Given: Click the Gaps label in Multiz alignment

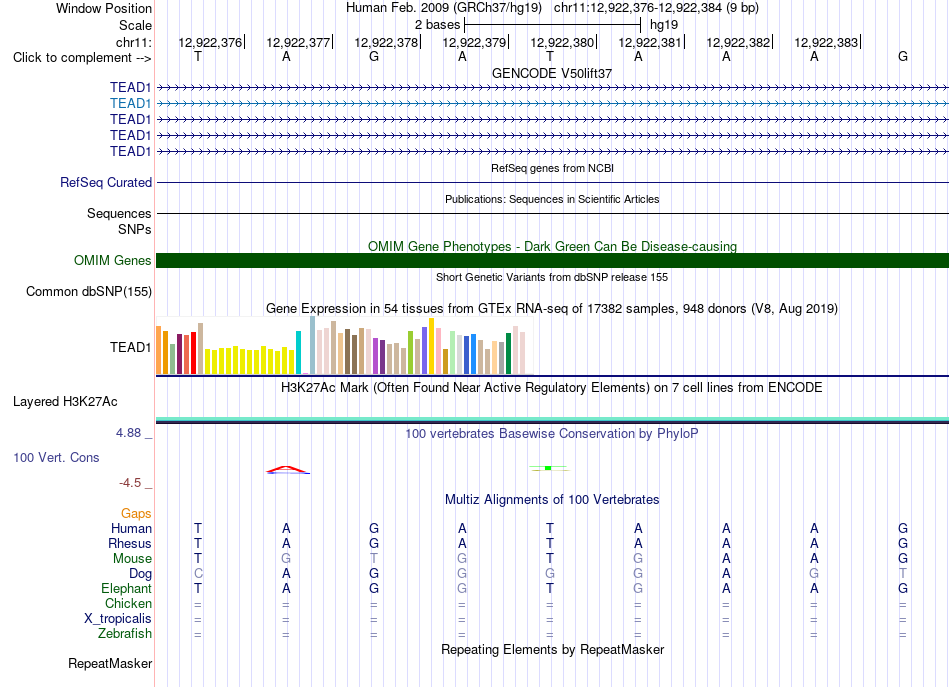Looking at the screenshot, I should (x=136, y=514).
